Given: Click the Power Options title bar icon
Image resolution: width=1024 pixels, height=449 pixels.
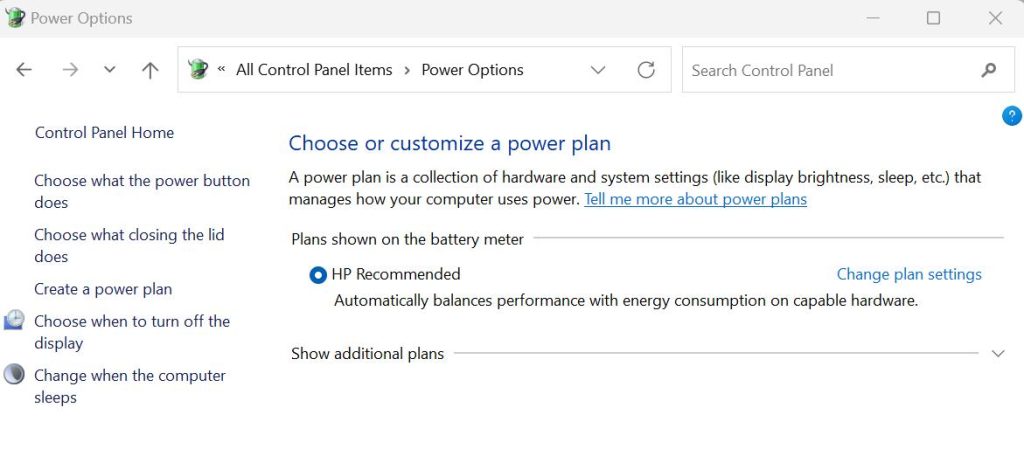Looking at the screenshot, I should 15,18.
